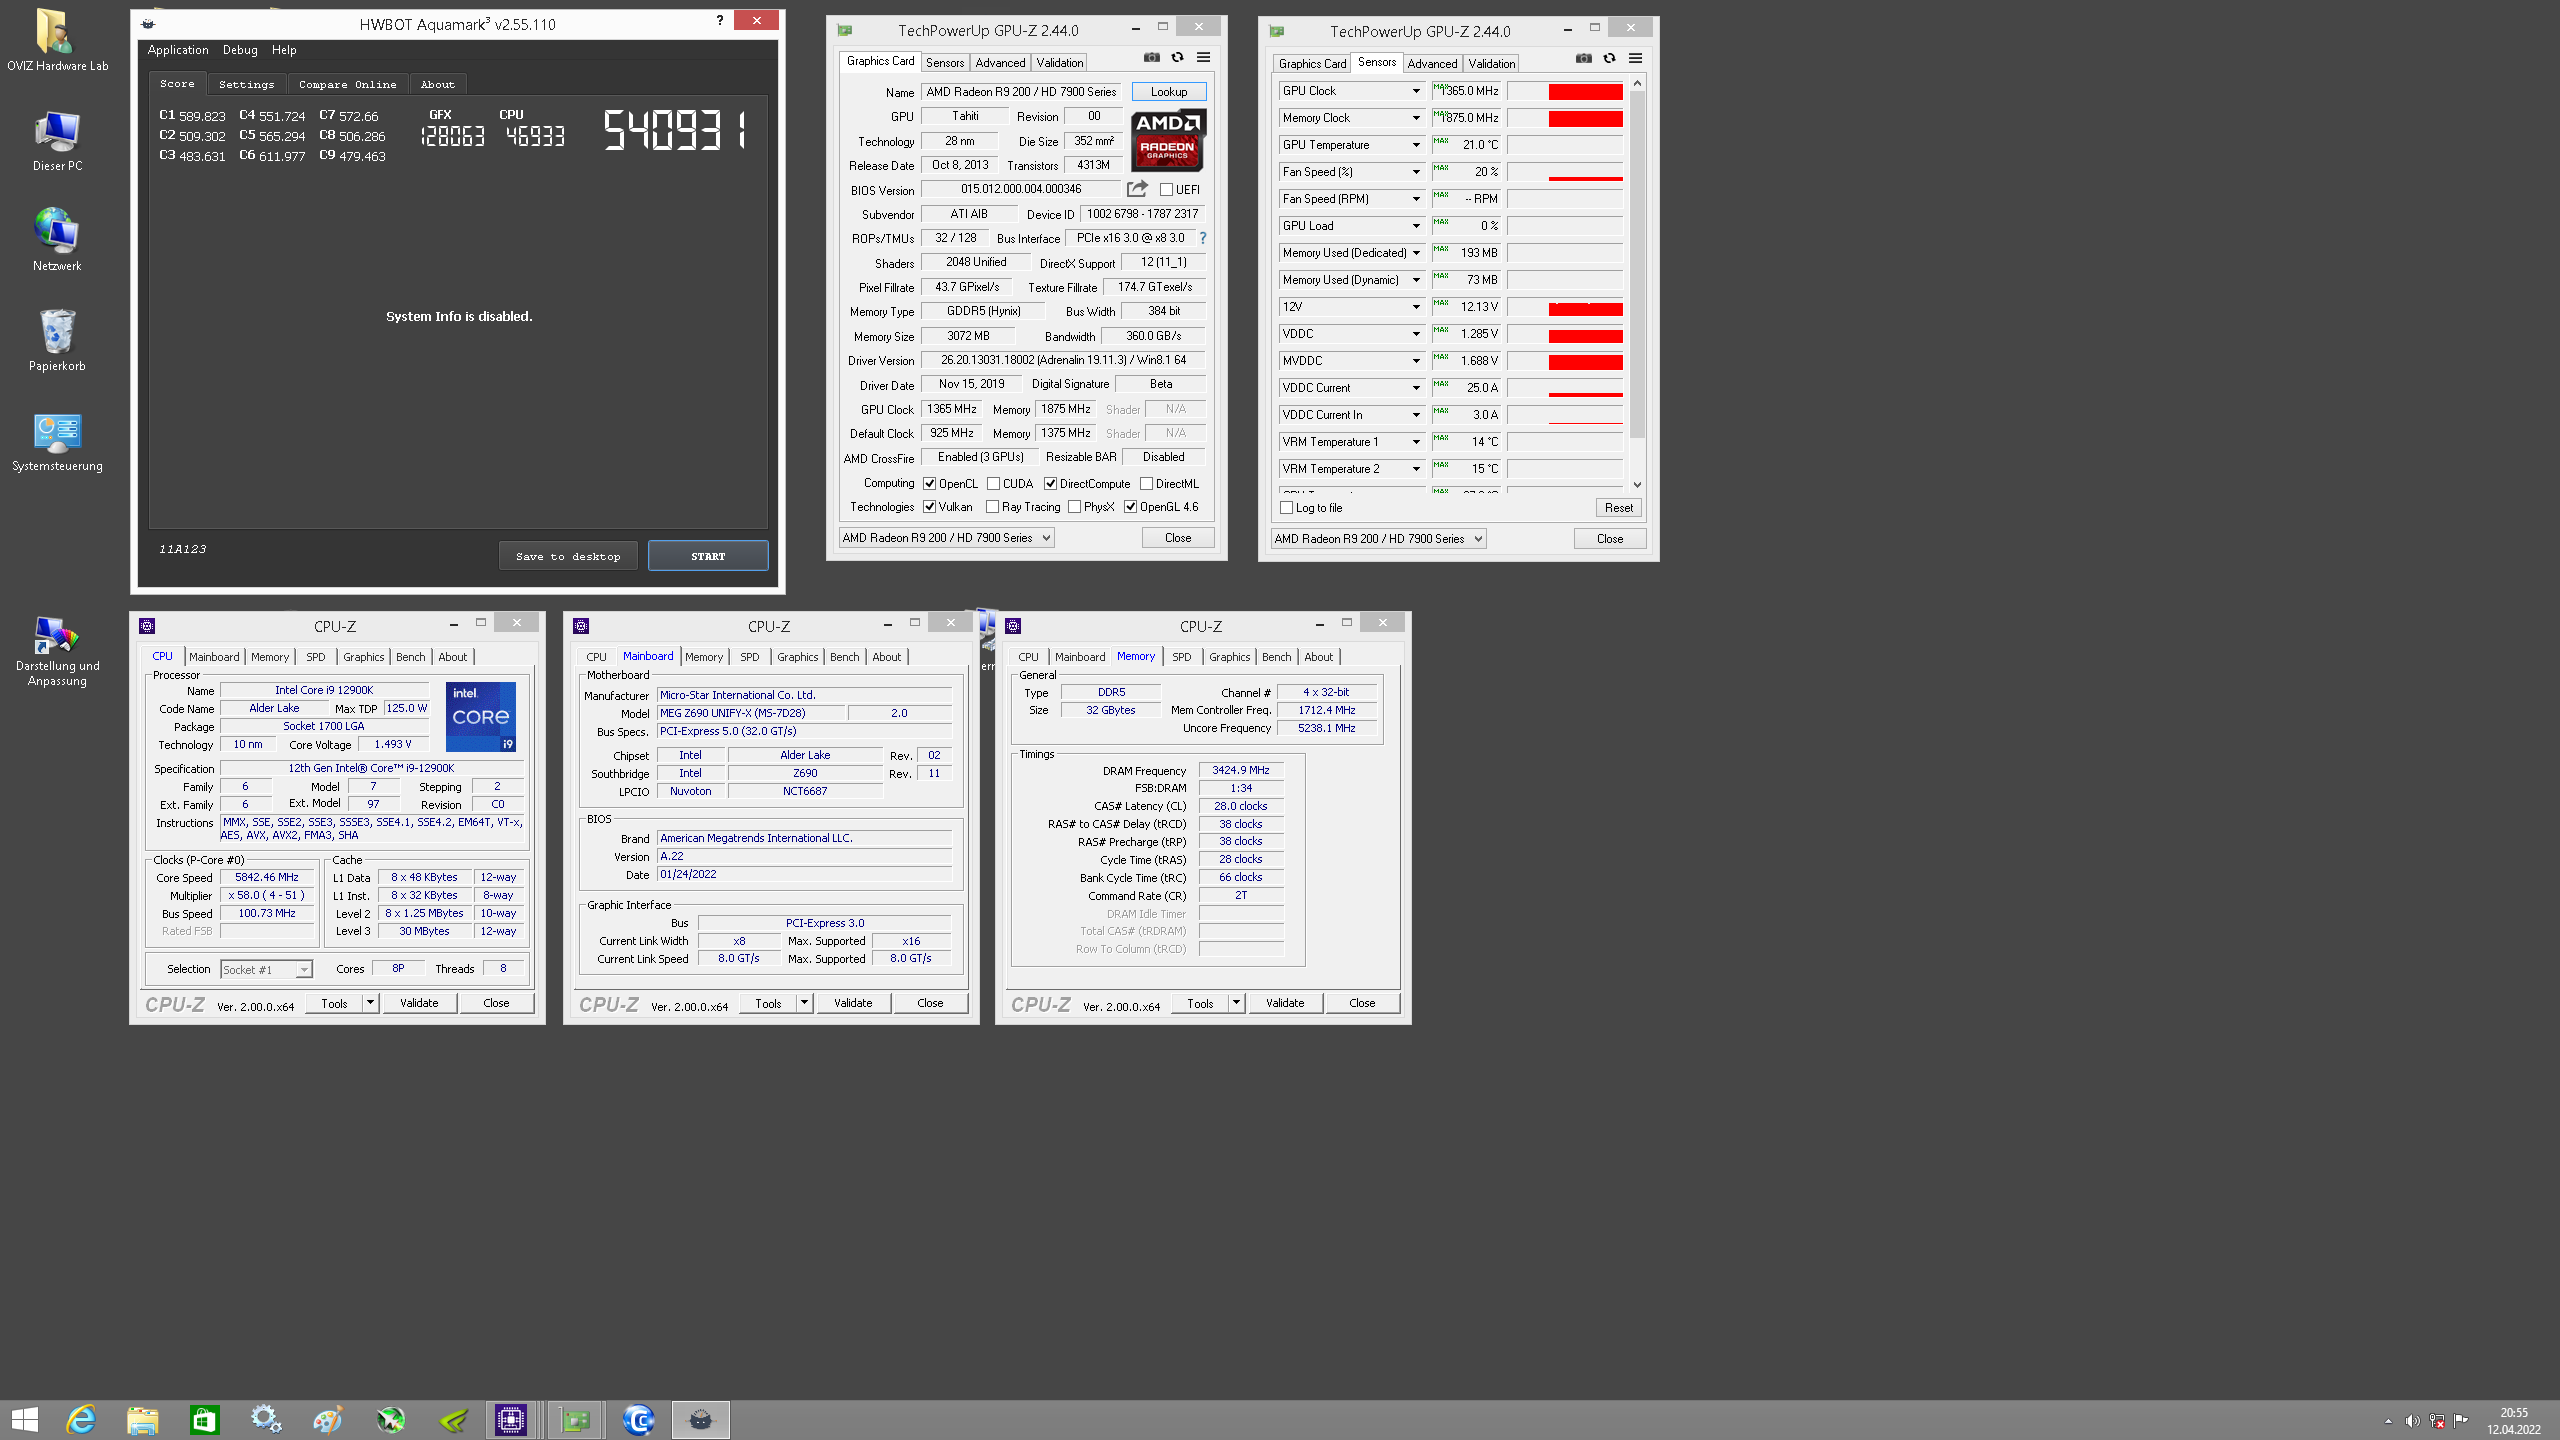Select Dieser PC desktop icon

[57, 141]
